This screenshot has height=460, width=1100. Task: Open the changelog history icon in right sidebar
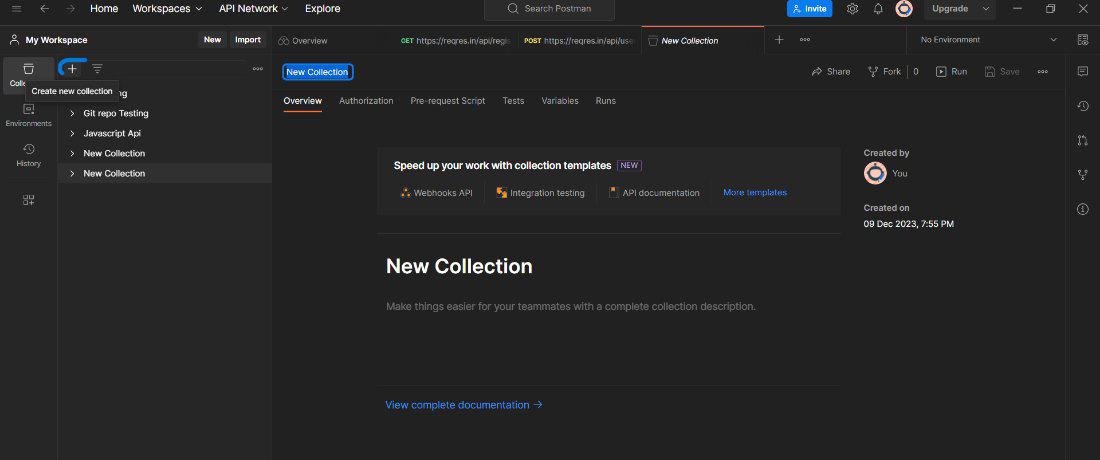(x=1082, y=106)
